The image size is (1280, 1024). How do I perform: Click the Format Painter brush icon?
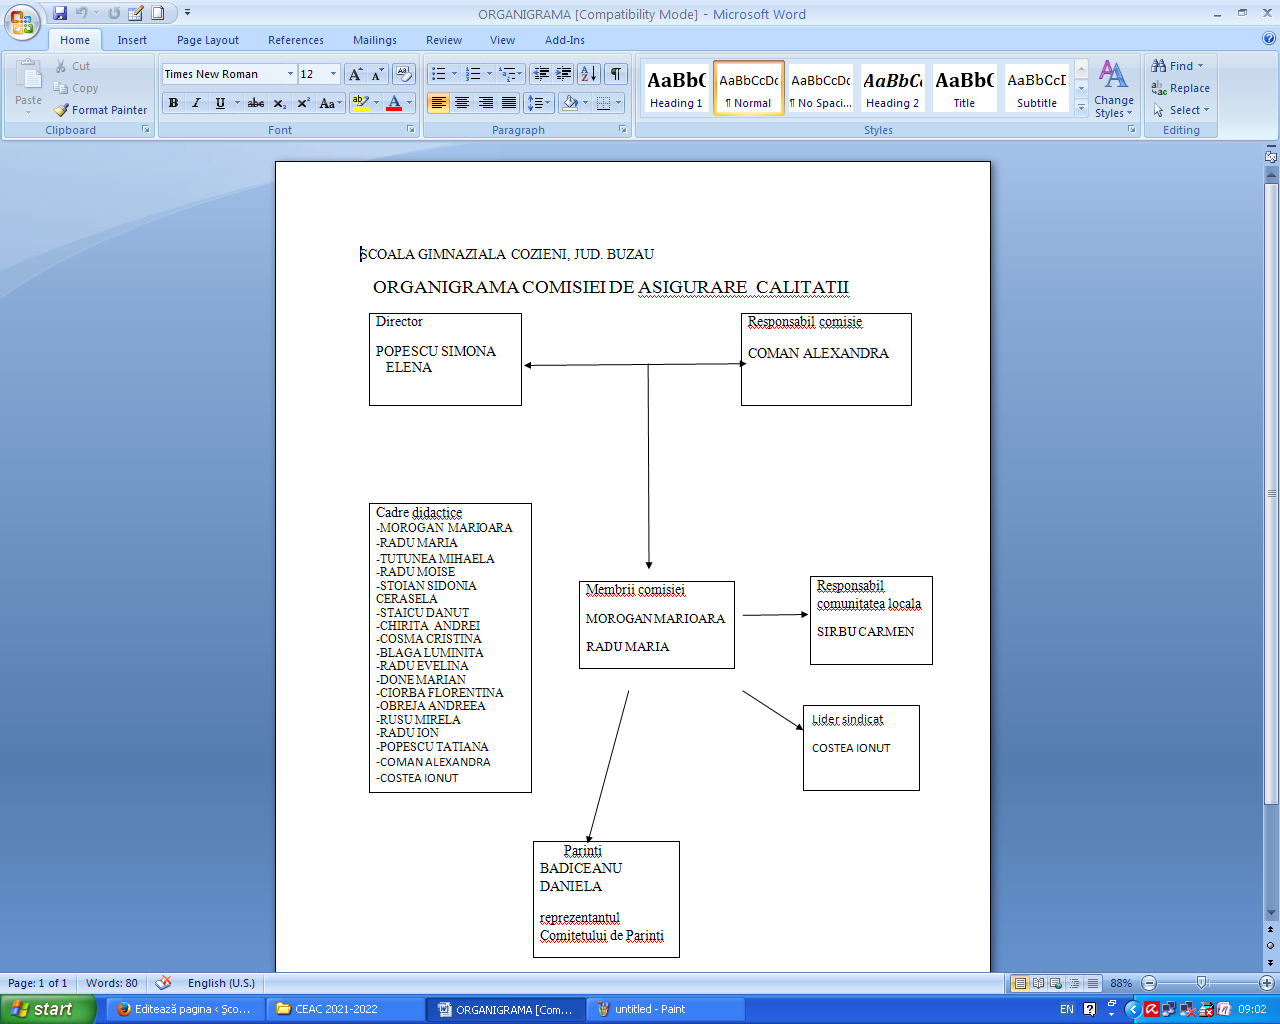[x=62, y=110]
